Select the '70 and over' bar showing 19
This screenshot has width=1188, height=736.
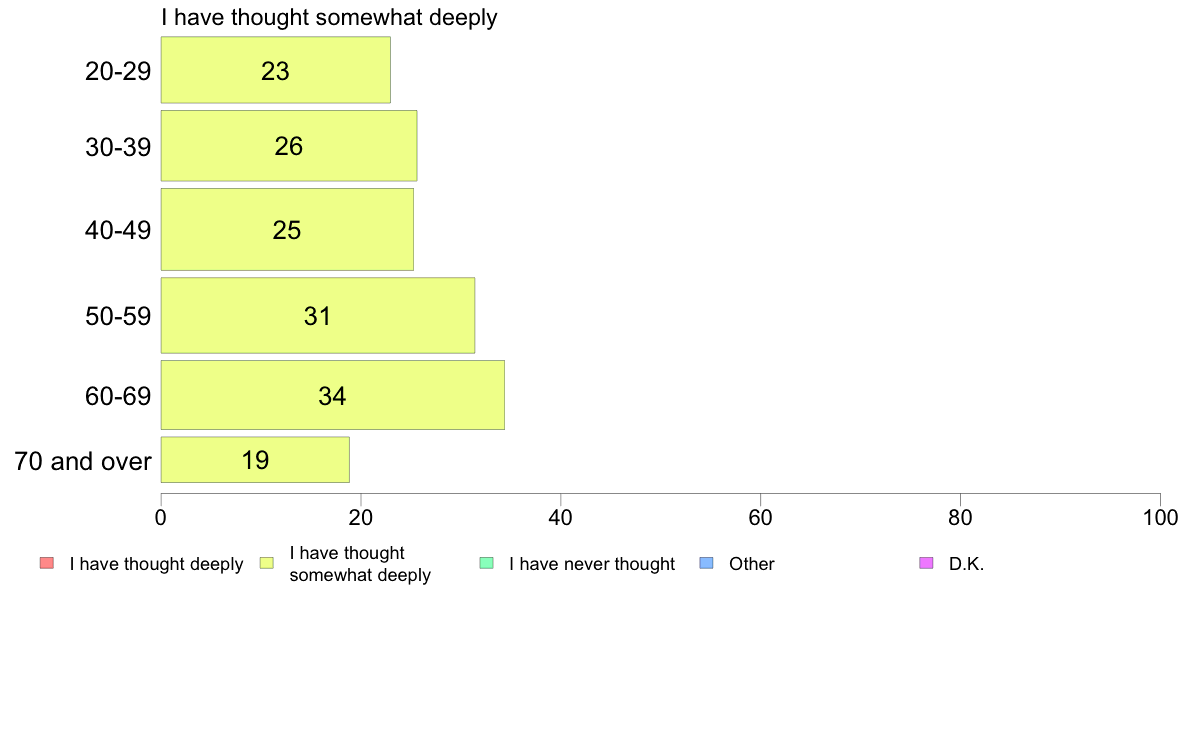coord(255,459)
